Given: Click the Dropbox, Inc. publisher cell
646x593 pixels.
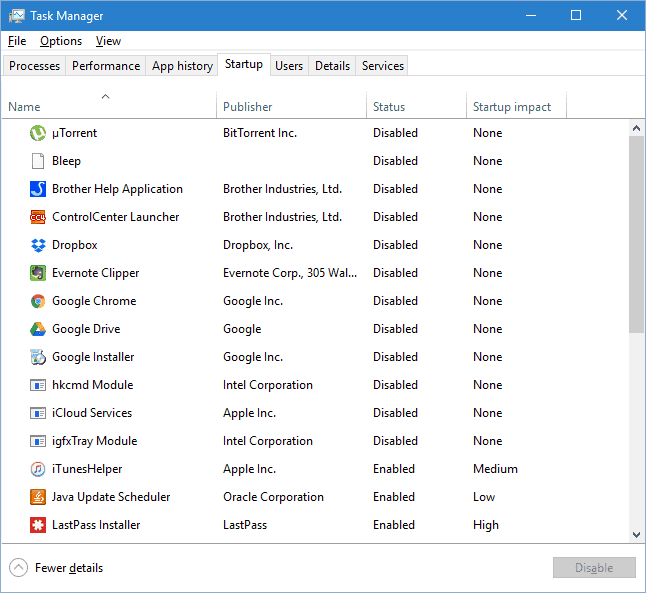Looking at the screenshot, I should tap(258, 245).
